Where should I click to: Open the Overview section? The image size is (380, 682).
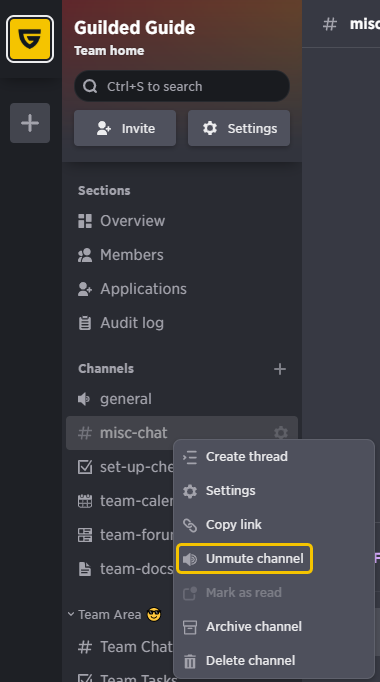pos(182,221)
